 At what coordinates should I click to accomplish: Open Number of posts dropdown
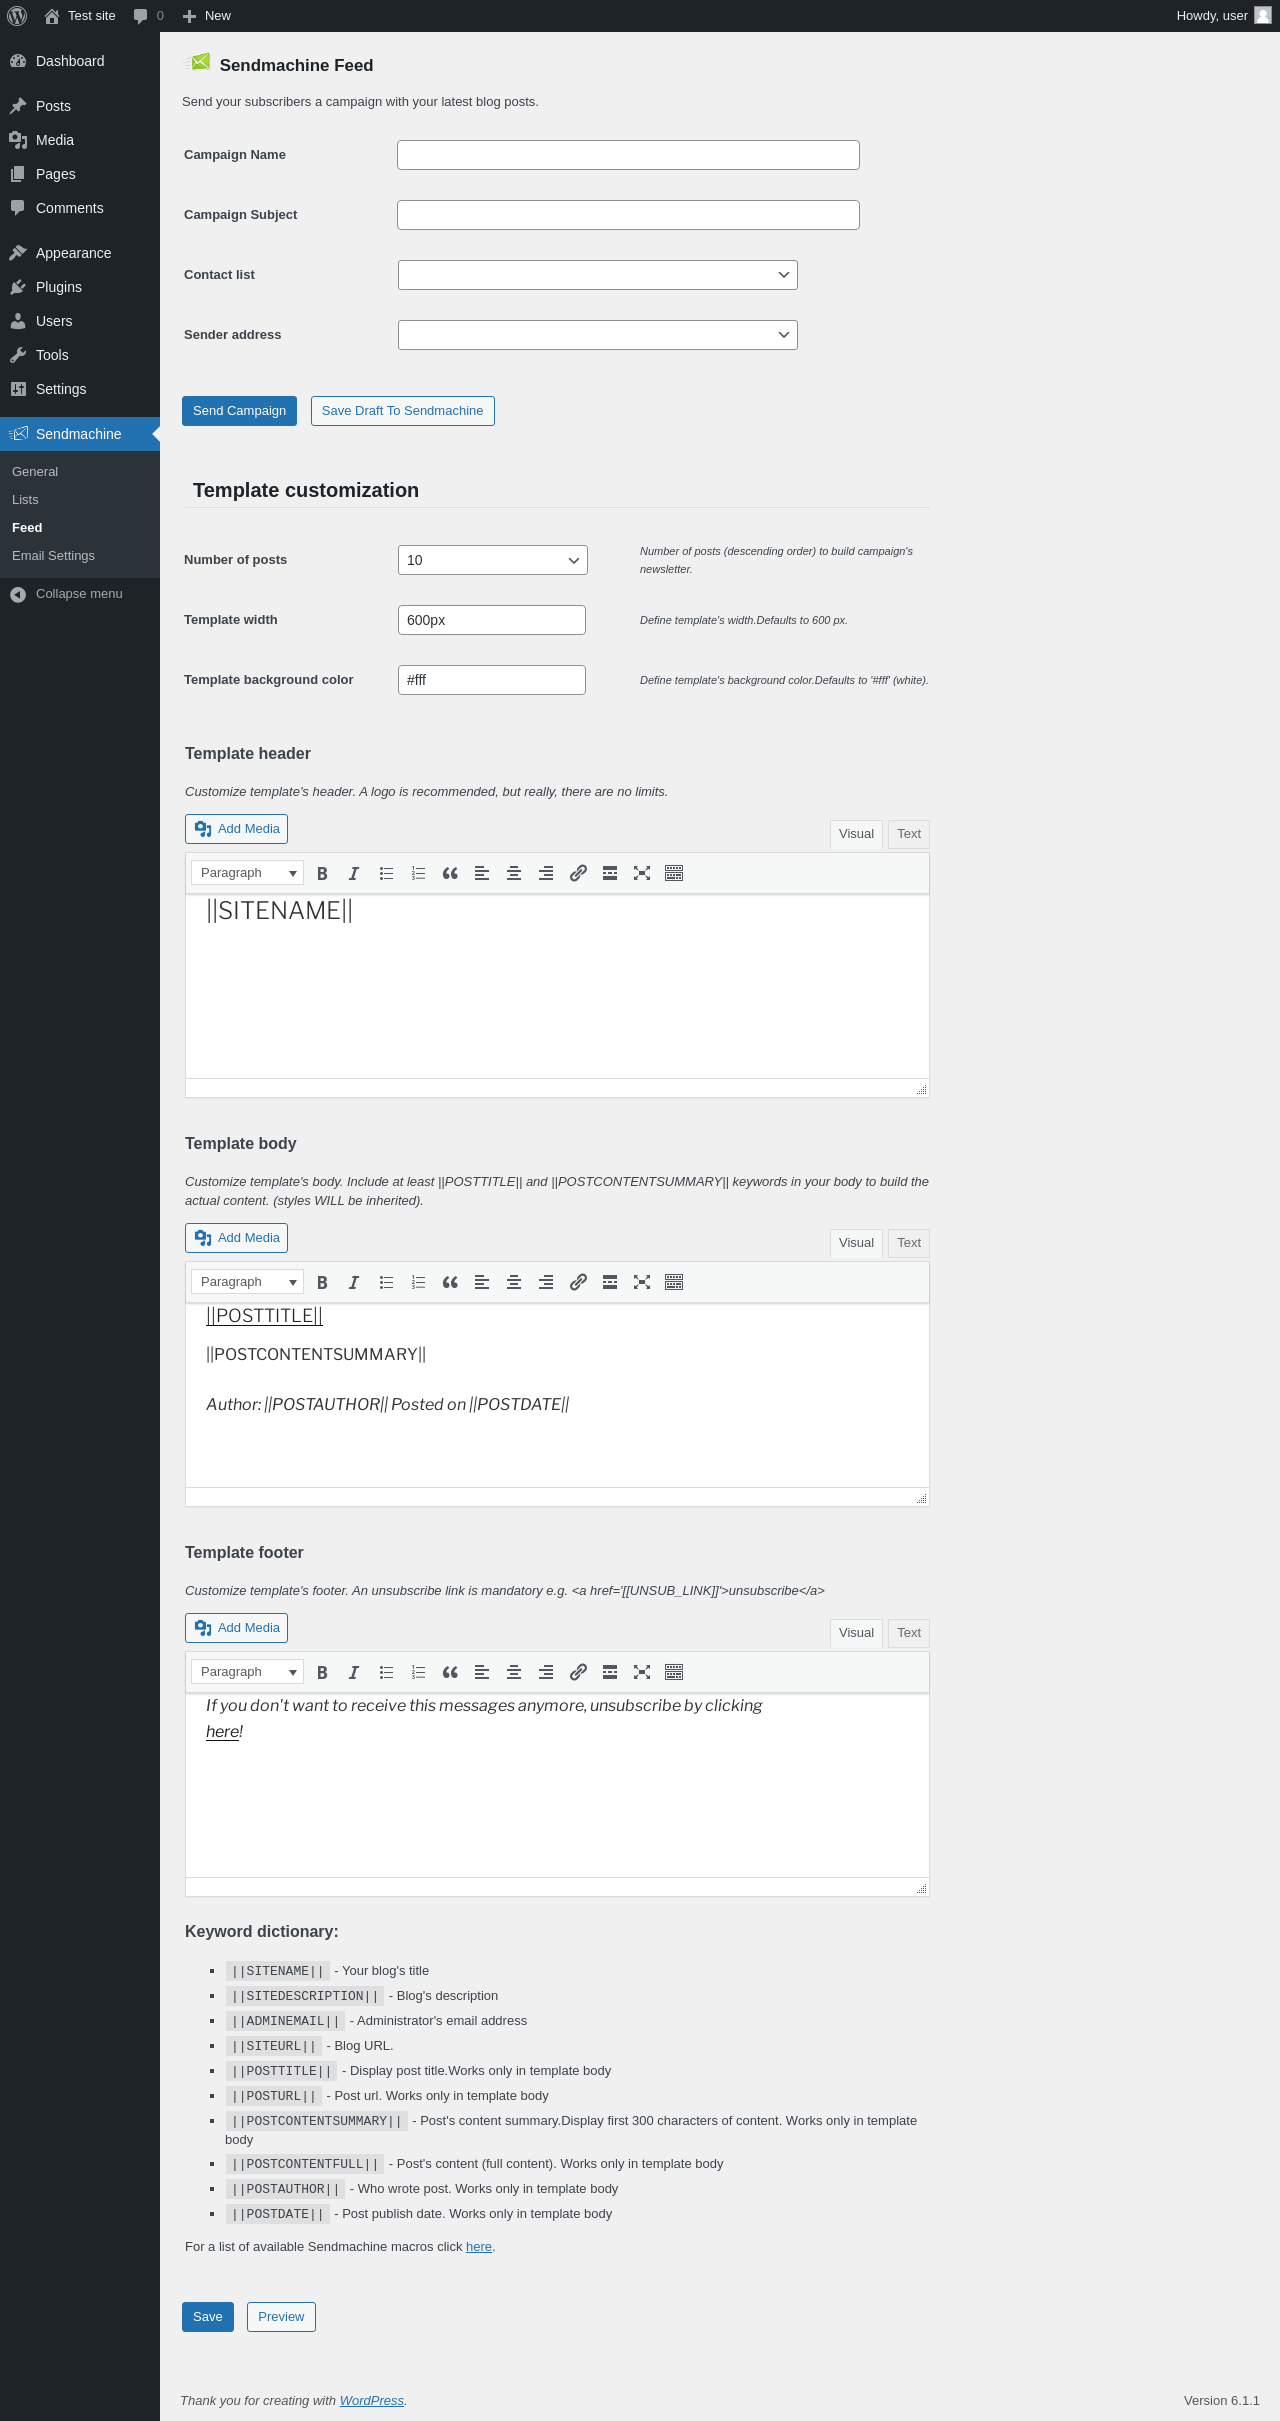pos(492,560)
